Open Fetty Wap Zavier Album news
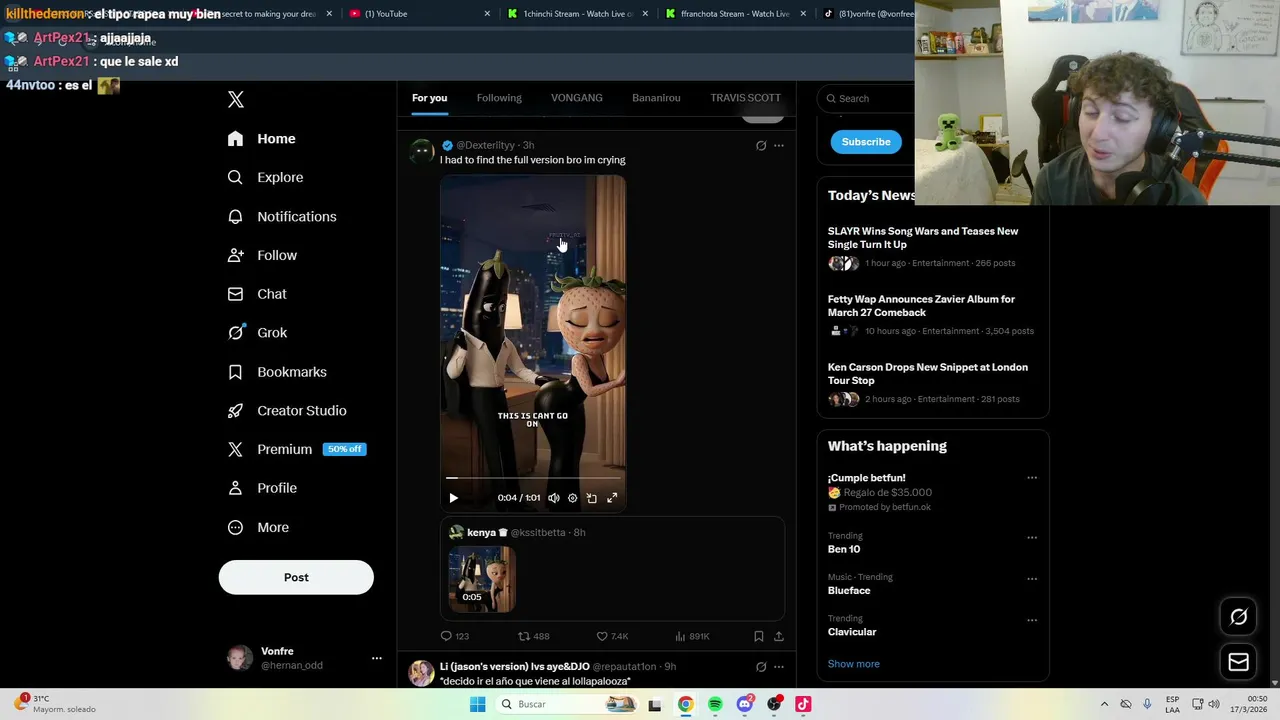Viewport: 1280px width, 720px height. pyautogui.click(x=932, y=315)
